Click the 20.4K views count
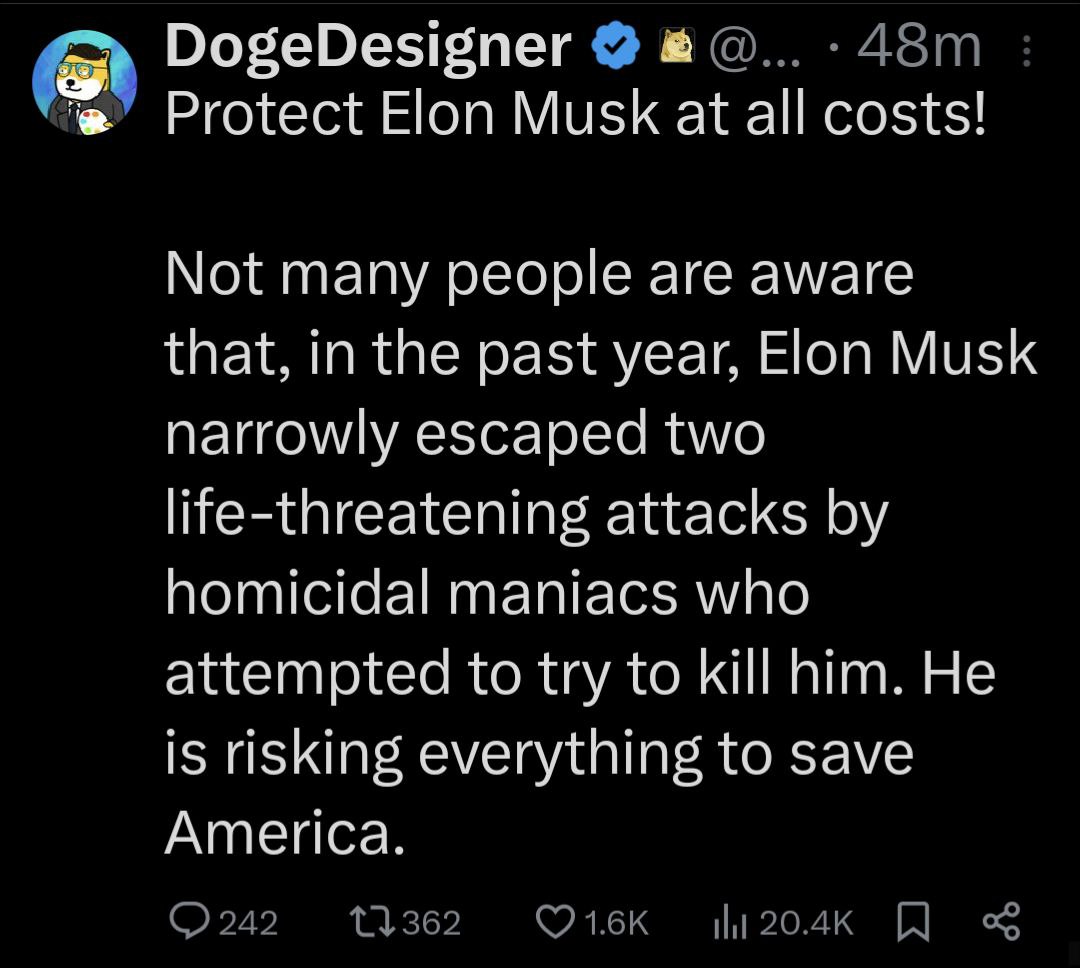 pos(806,922)
